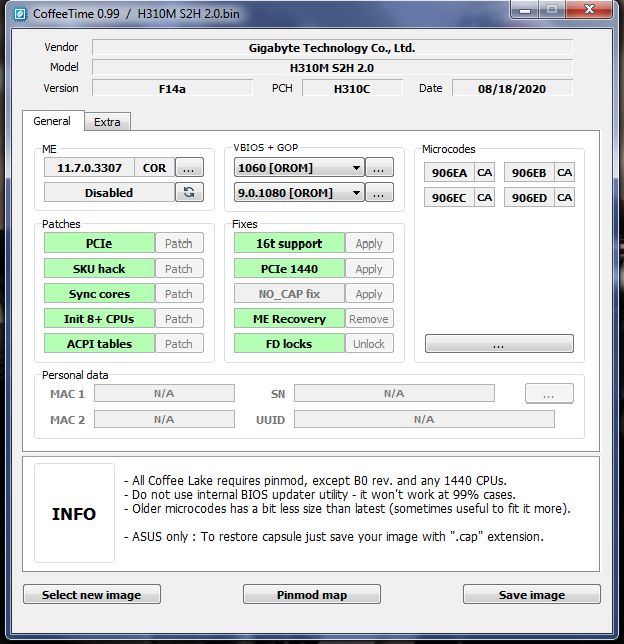
Task: Click the PCH field H310C
Action: coord(352,88)
